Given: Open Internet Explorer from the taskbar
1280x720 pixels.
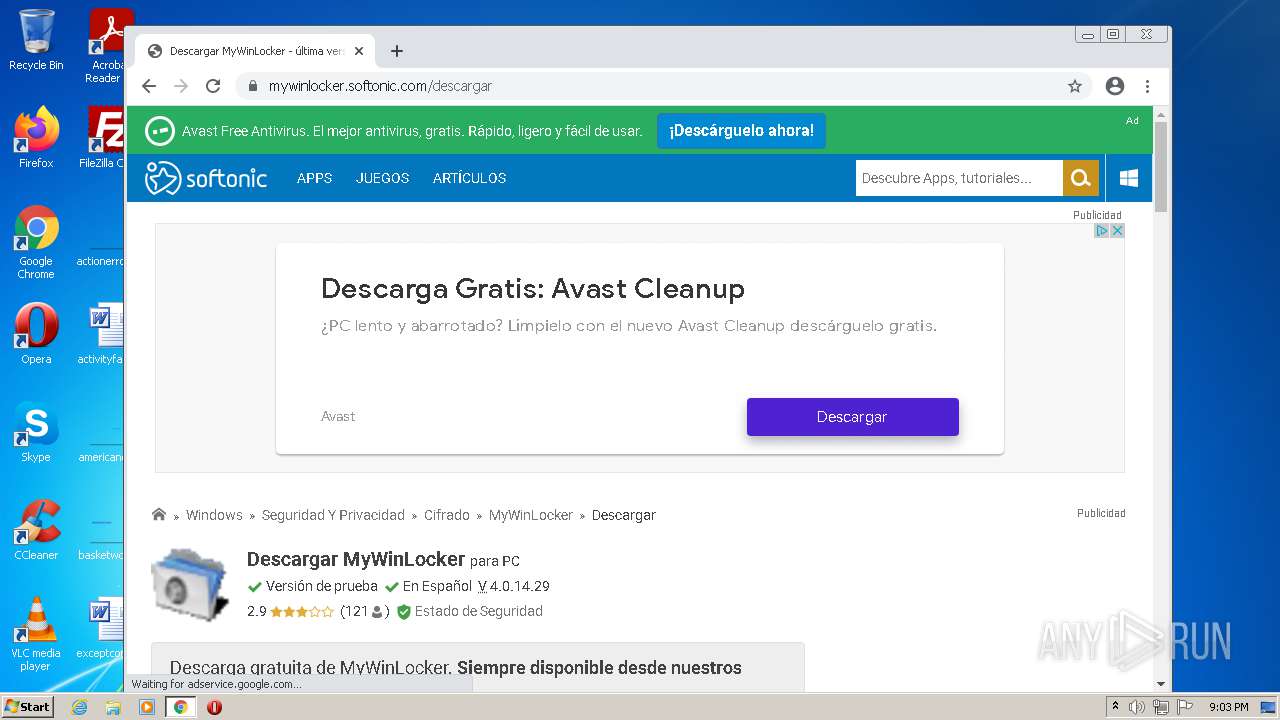Looking at the screenshot, I should 79,707.
